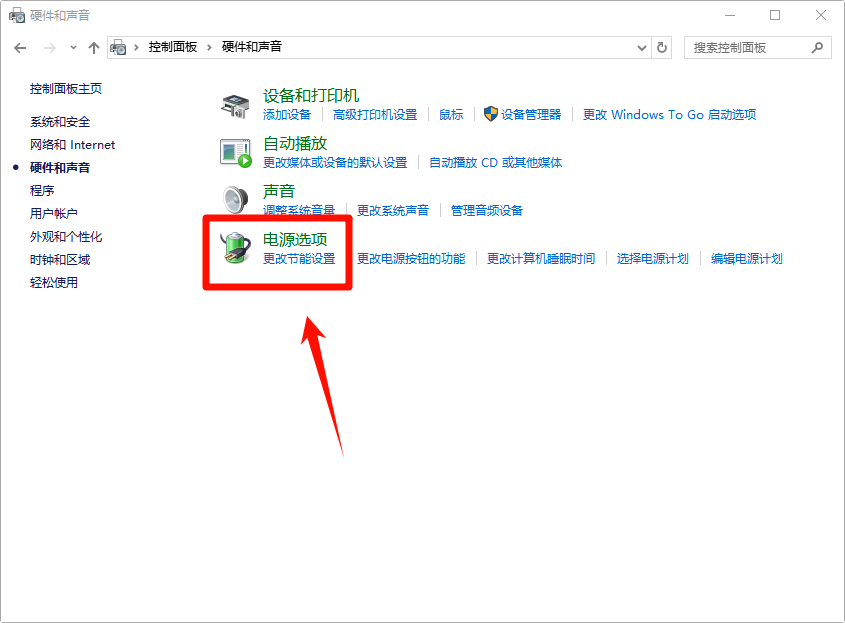Click the 管理音频设备 link
This screenshot has width=845, height=623.
pos(487,210)
